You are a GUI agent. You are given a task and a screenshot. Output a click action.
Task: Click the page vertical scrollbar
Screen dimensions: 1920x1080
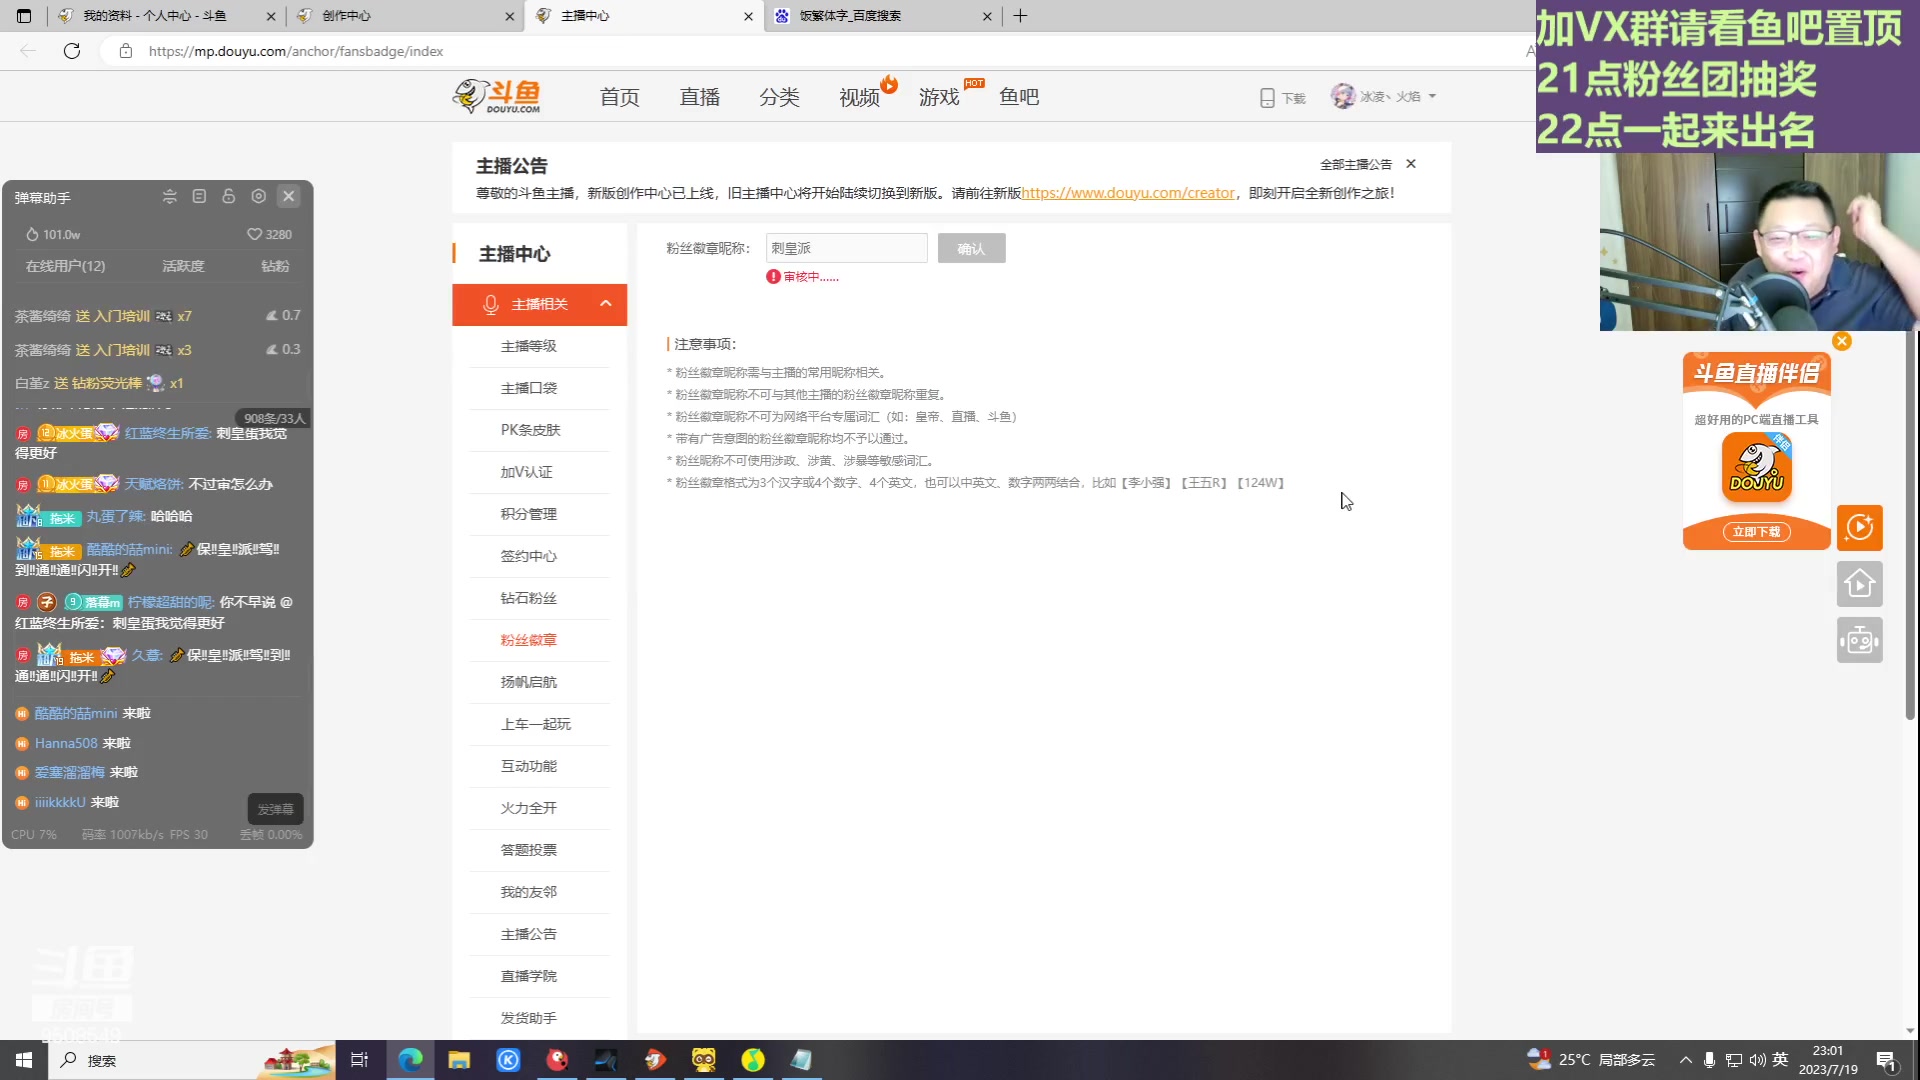1910,525
